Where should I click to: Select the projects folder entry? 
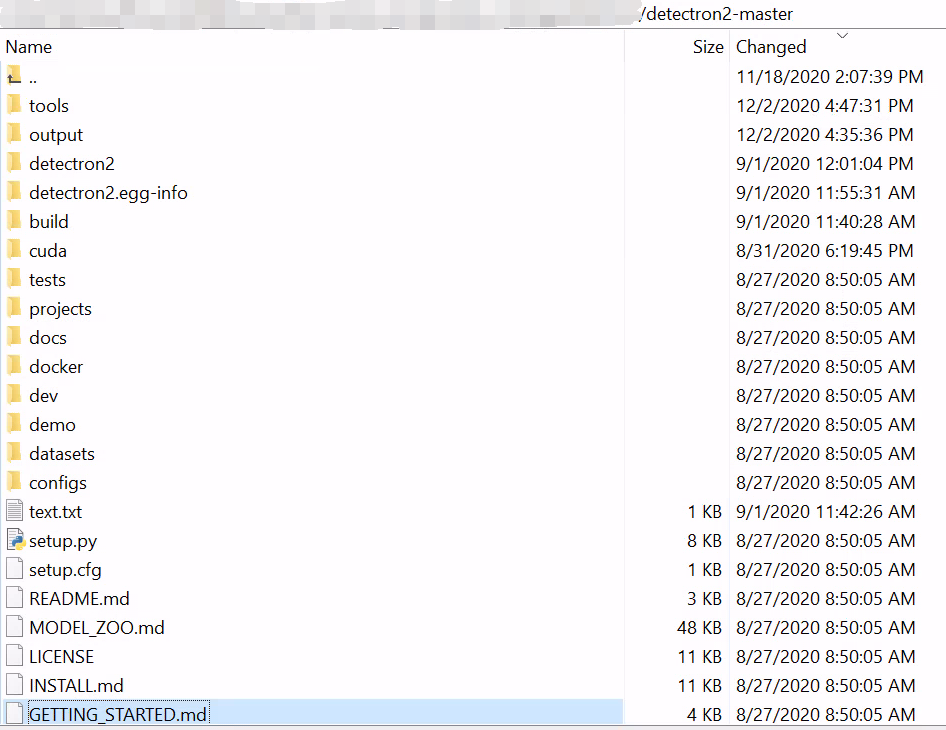60,309
